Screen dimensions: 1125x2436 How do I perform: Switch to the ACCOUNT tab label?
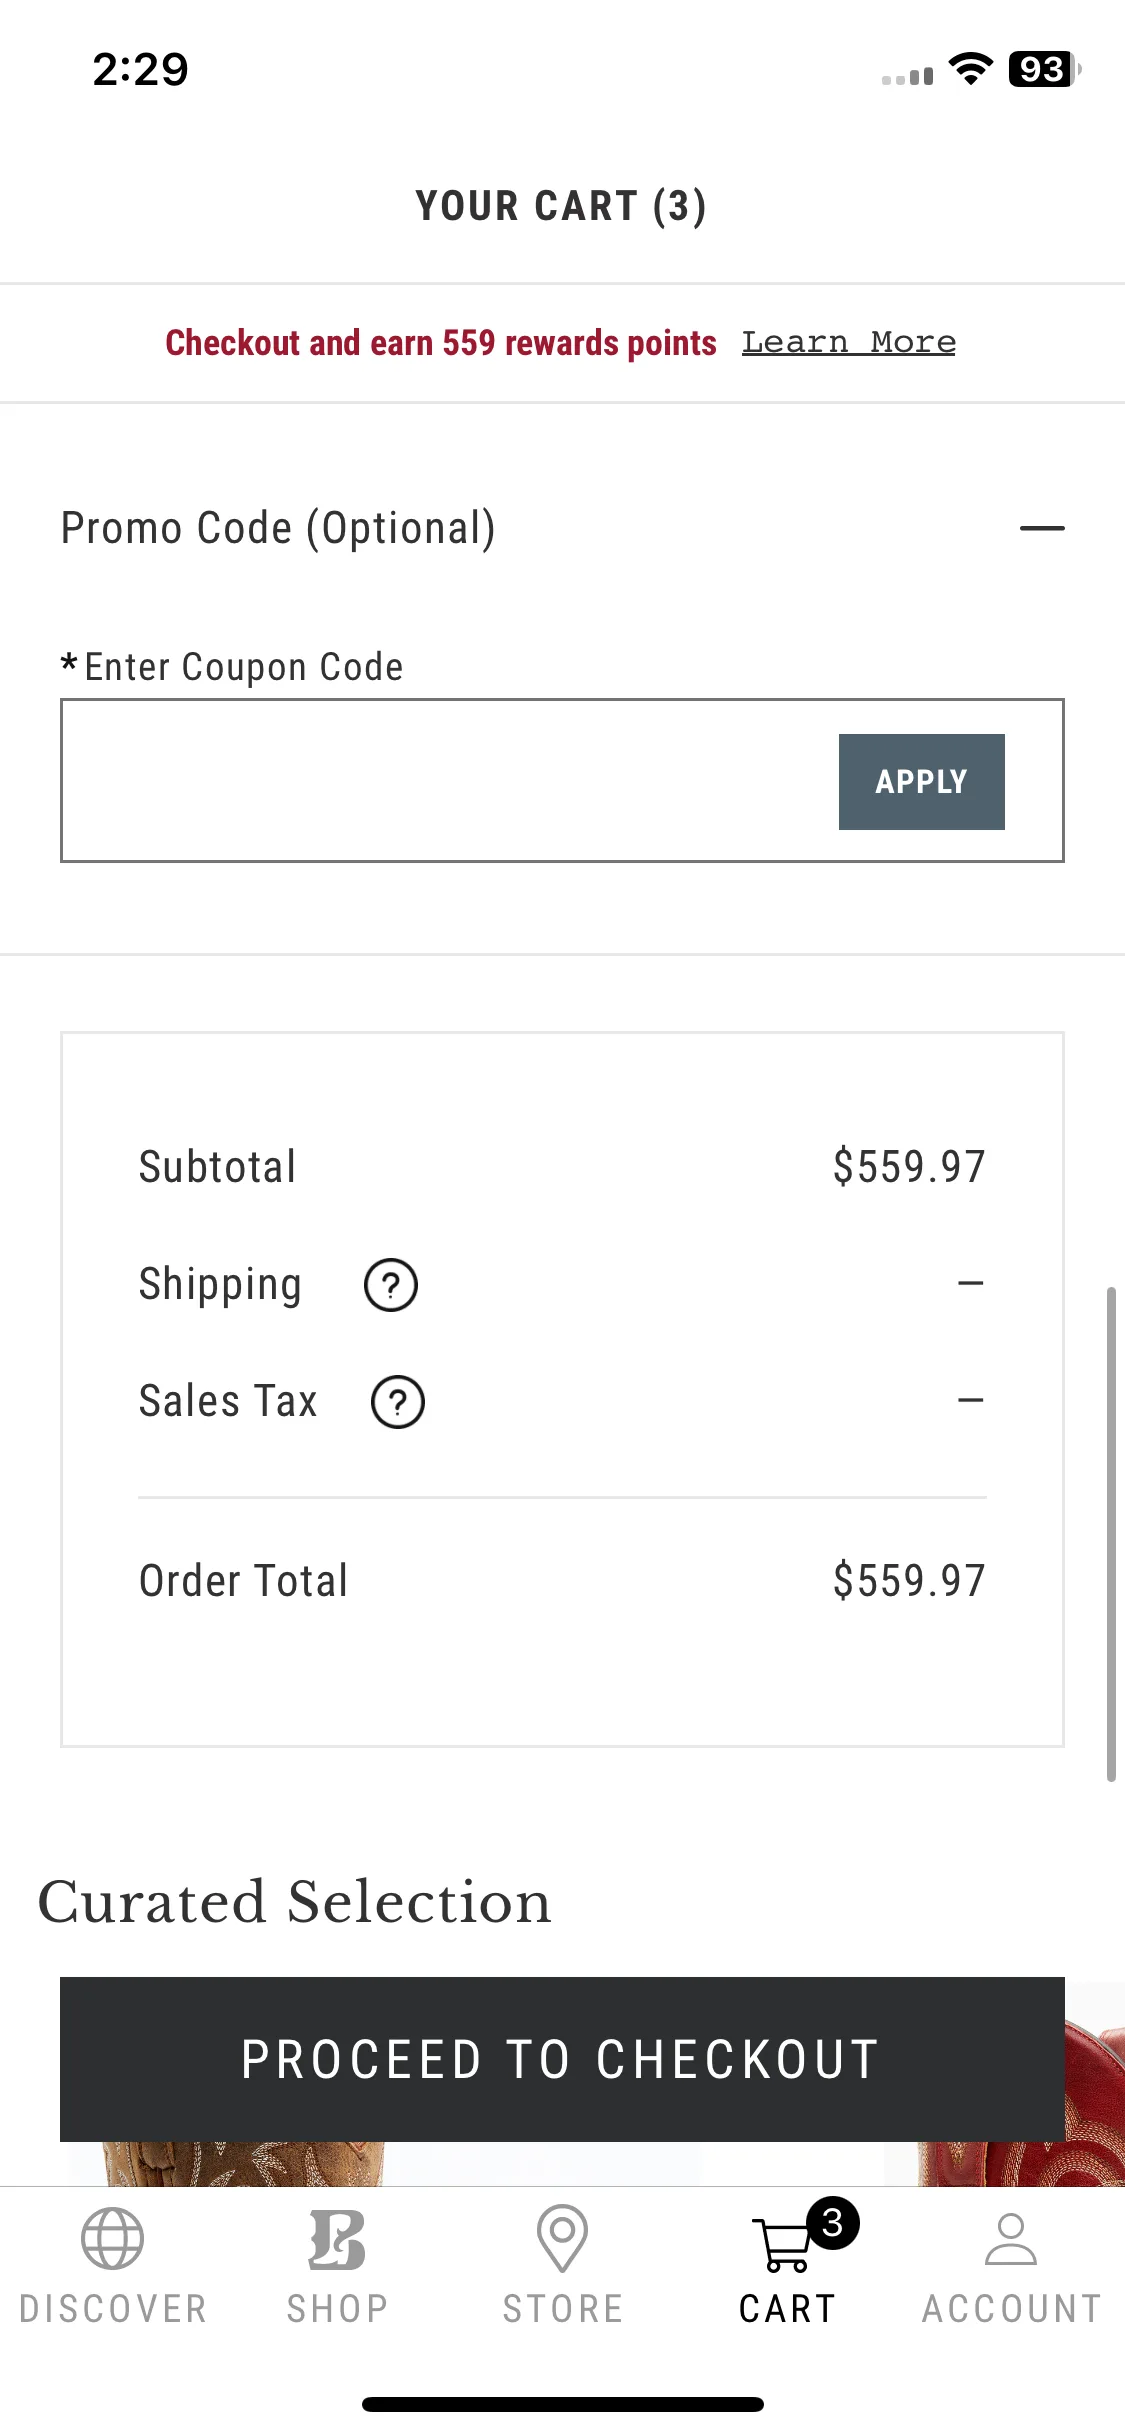coord(1011,2309)
